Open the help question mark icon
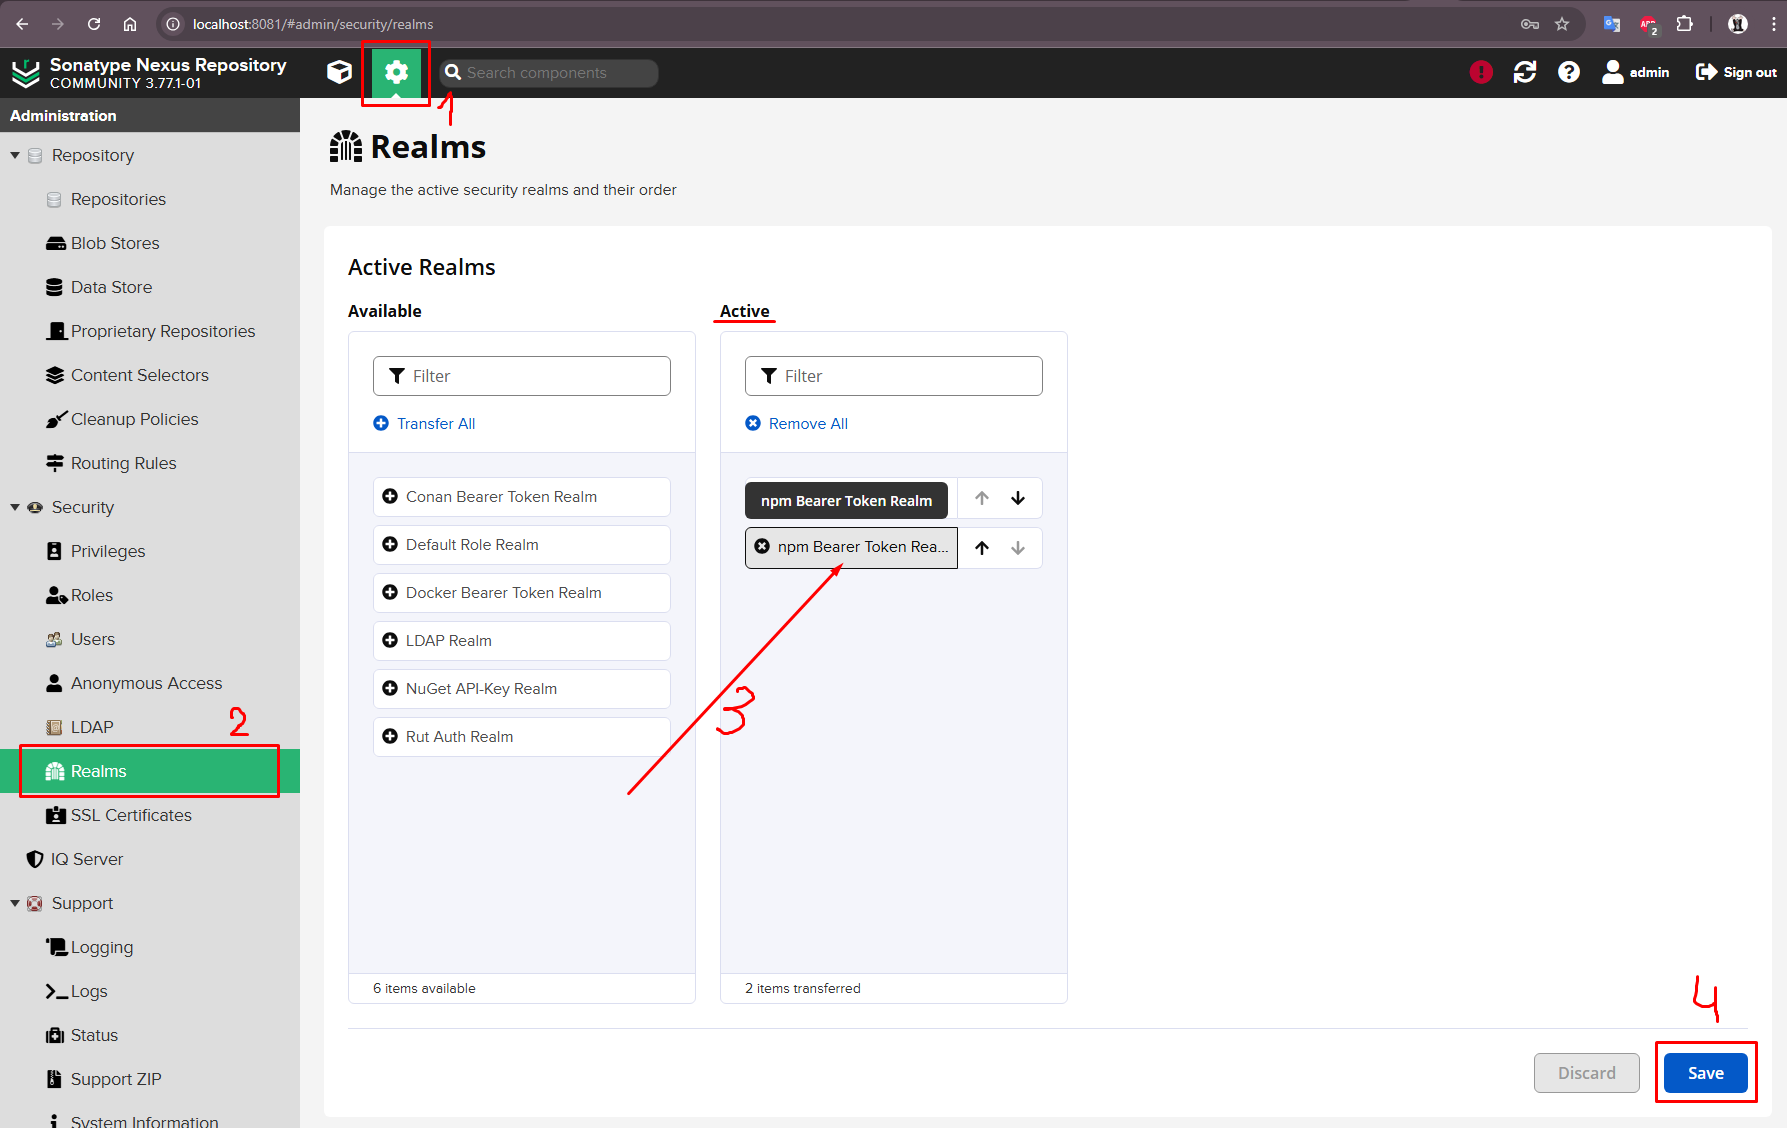This screenshot has height=1128, width=1787. 1568,72
